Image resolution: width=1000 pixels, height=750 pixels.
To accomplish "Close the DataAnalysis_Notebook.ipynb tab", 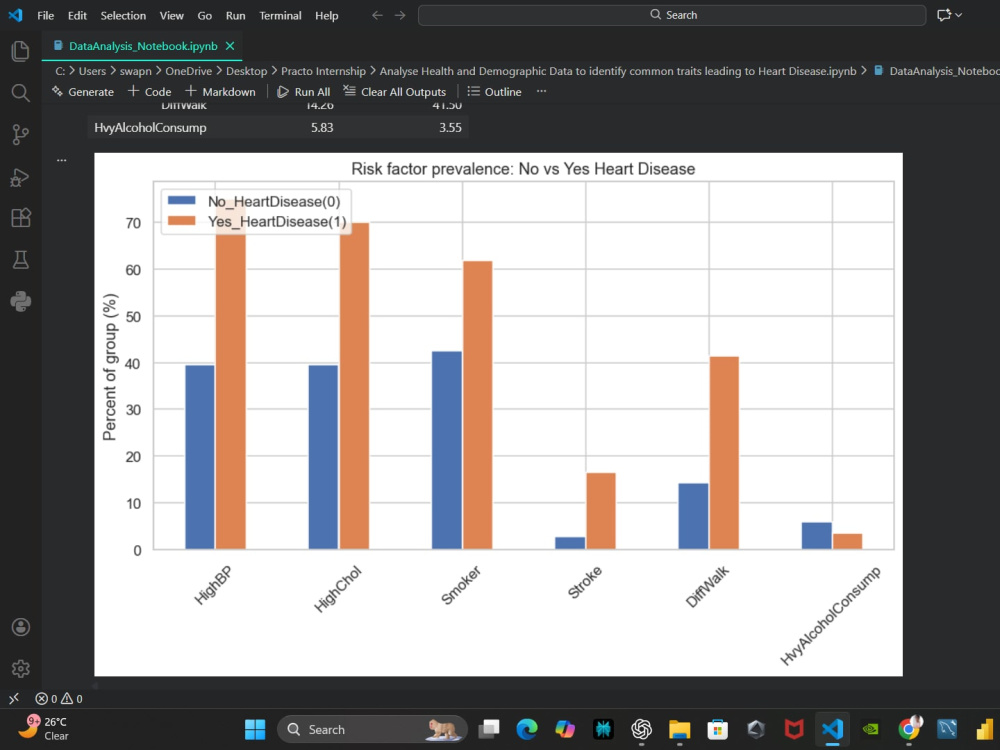I will tap(230, 46).
